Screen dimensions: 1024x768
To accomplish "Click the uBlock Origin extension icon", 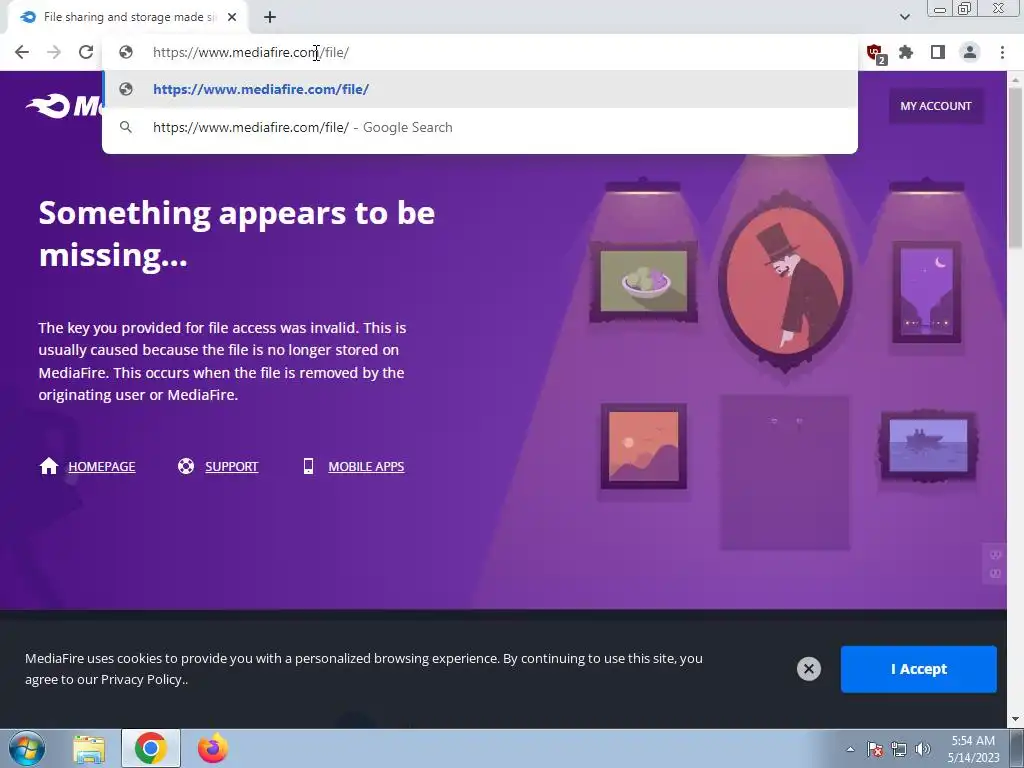I will [x=875, y=54].
